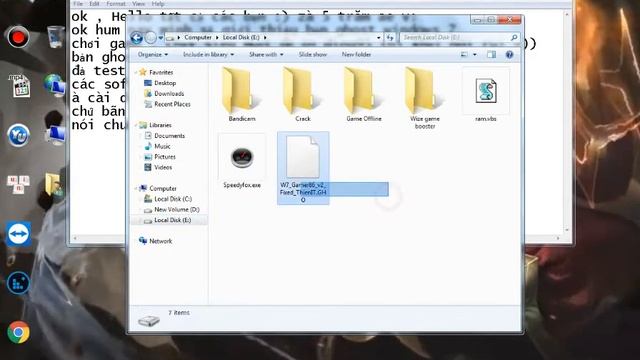640x360 pixels.
Task: Open Notepad File menu
Action: click(78, 4)
